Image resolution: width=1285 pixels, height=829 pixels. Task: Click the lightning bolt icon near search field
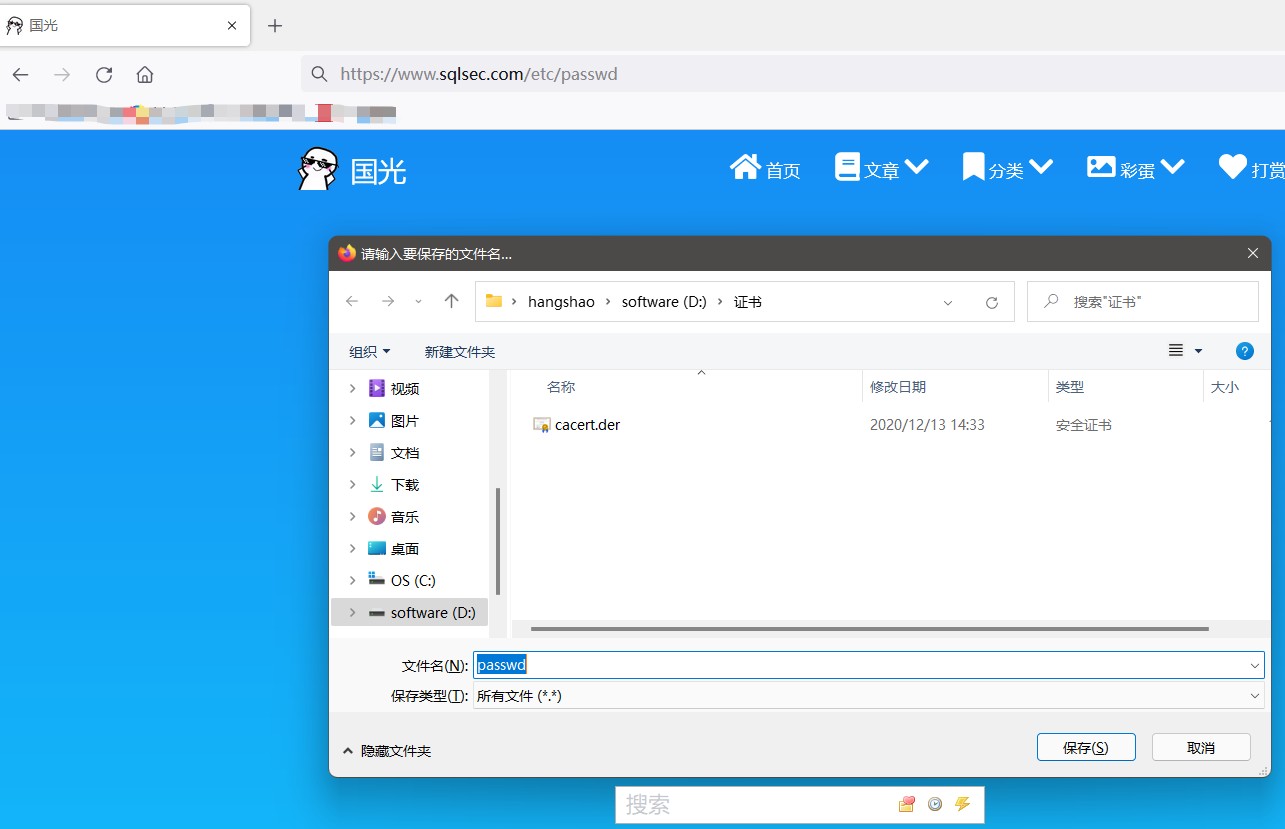962,803
